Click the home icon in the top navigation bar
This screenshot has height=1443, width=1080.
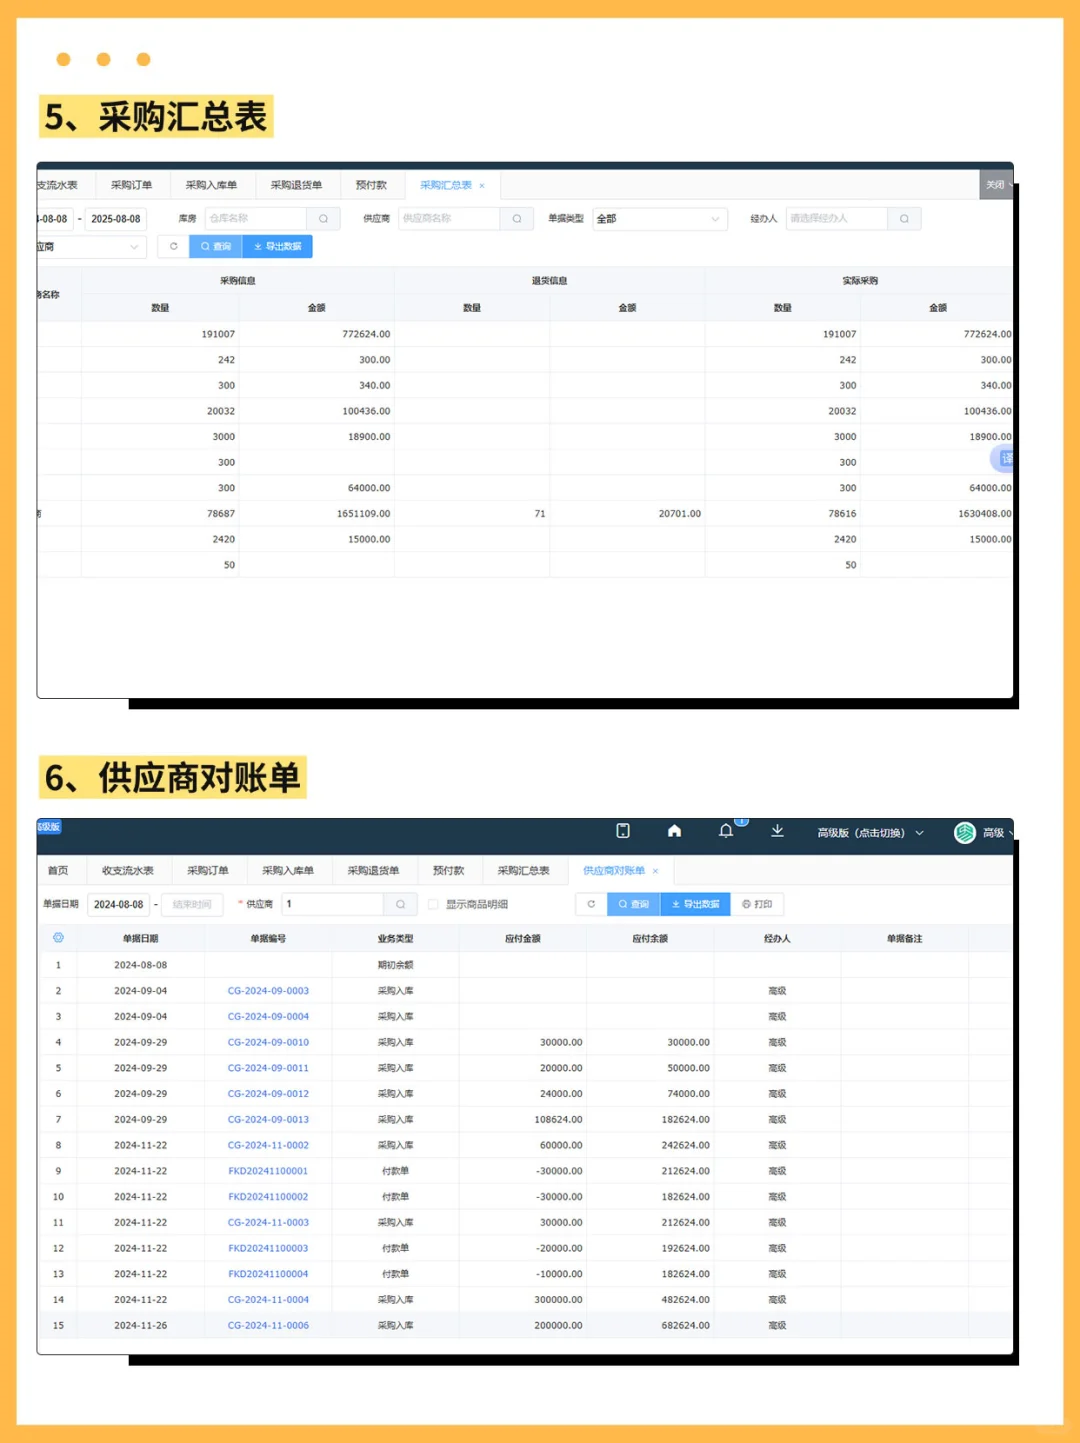point(674,831)
